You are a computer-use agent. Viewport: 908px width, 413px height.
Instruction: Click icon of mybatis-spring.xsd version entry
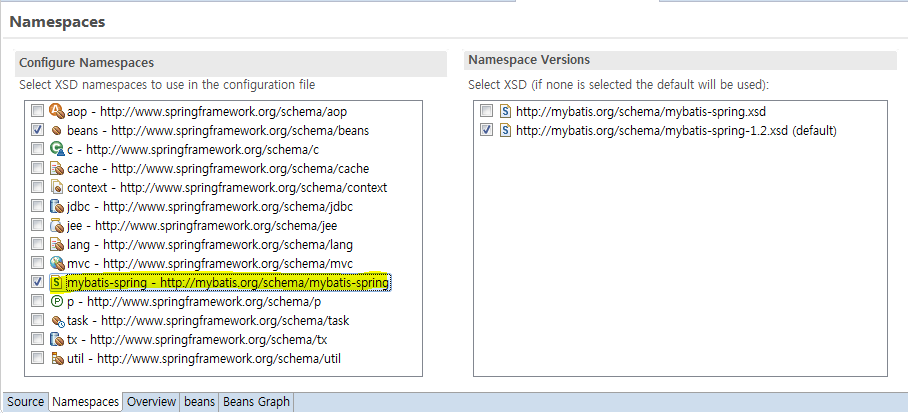(506, 111)
